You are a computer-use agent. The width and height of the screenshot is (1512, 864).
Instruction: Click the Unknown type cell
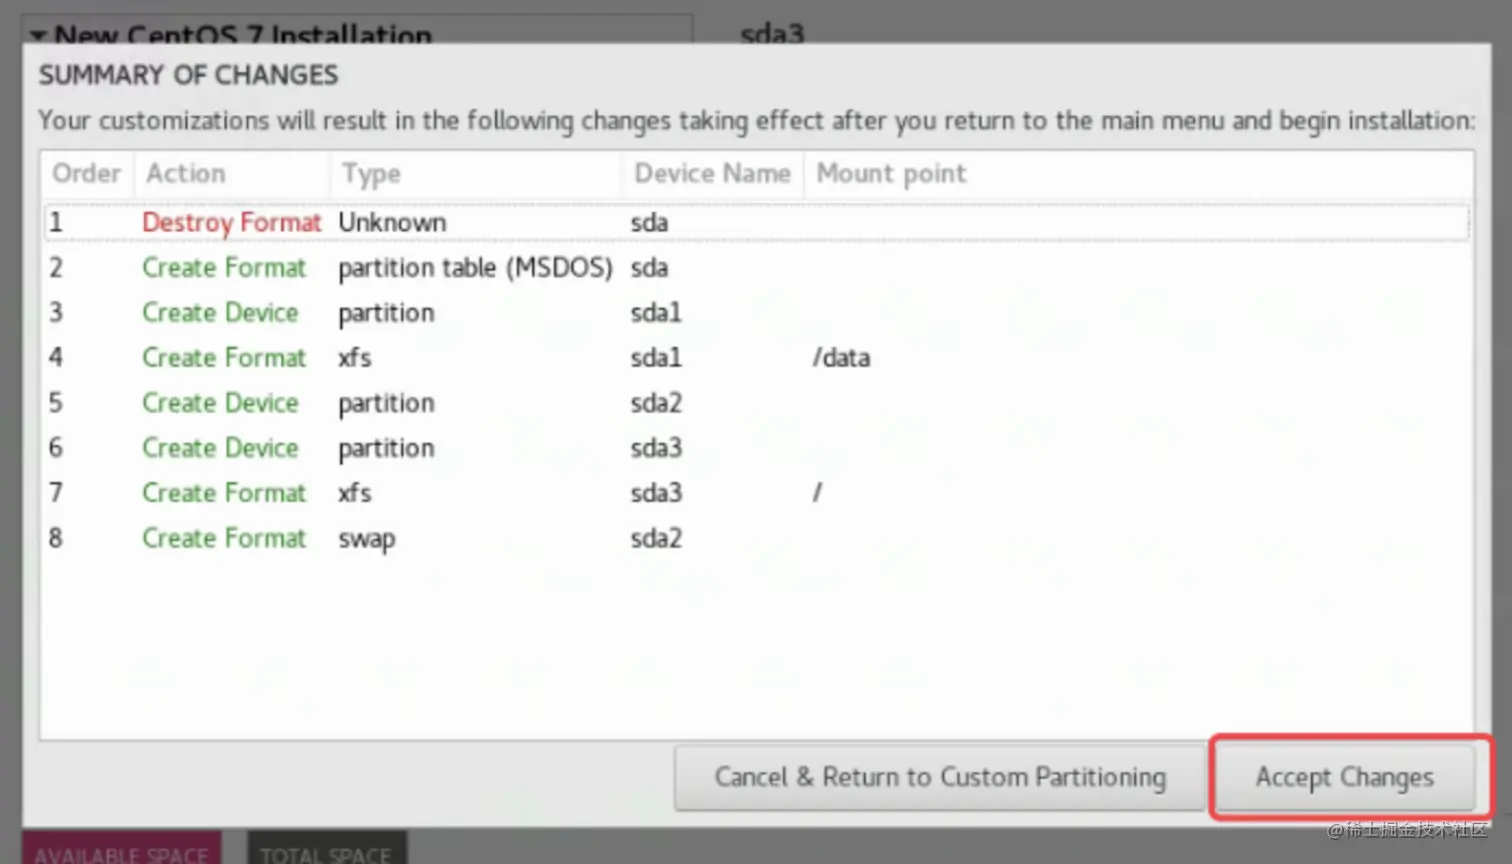point(392,222)
